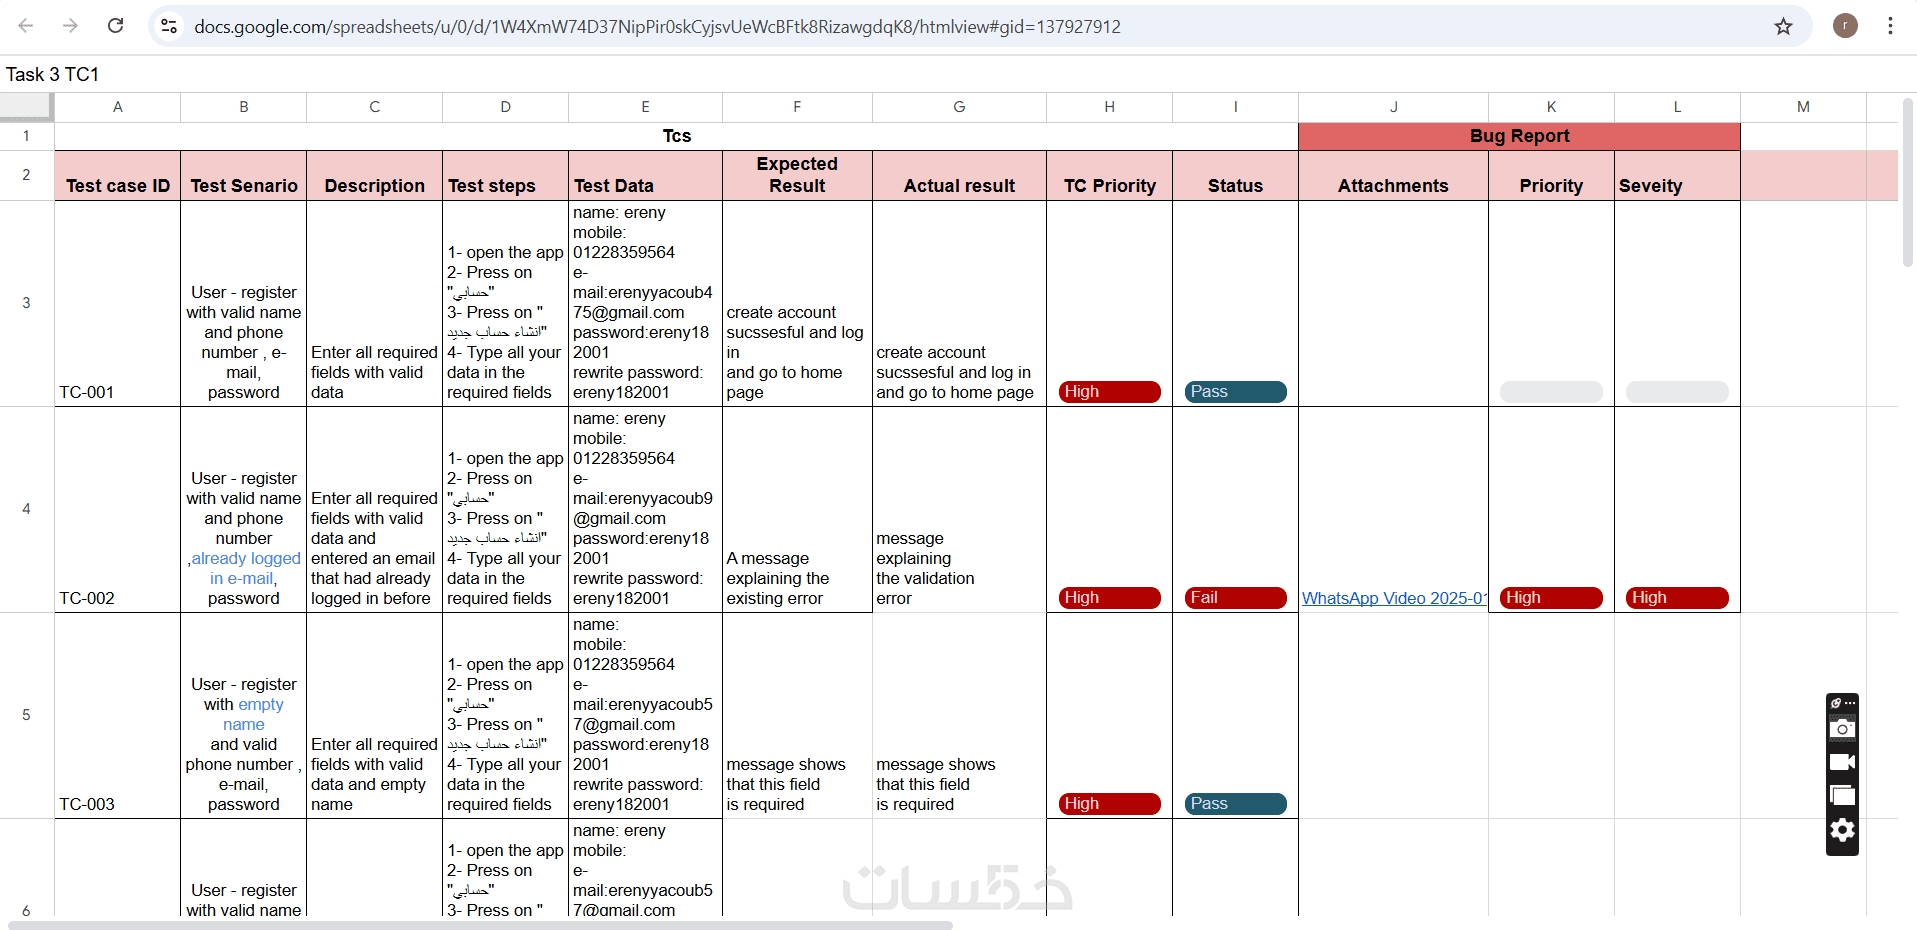Click the "Actual result" header cell

[x=960, y=176]
